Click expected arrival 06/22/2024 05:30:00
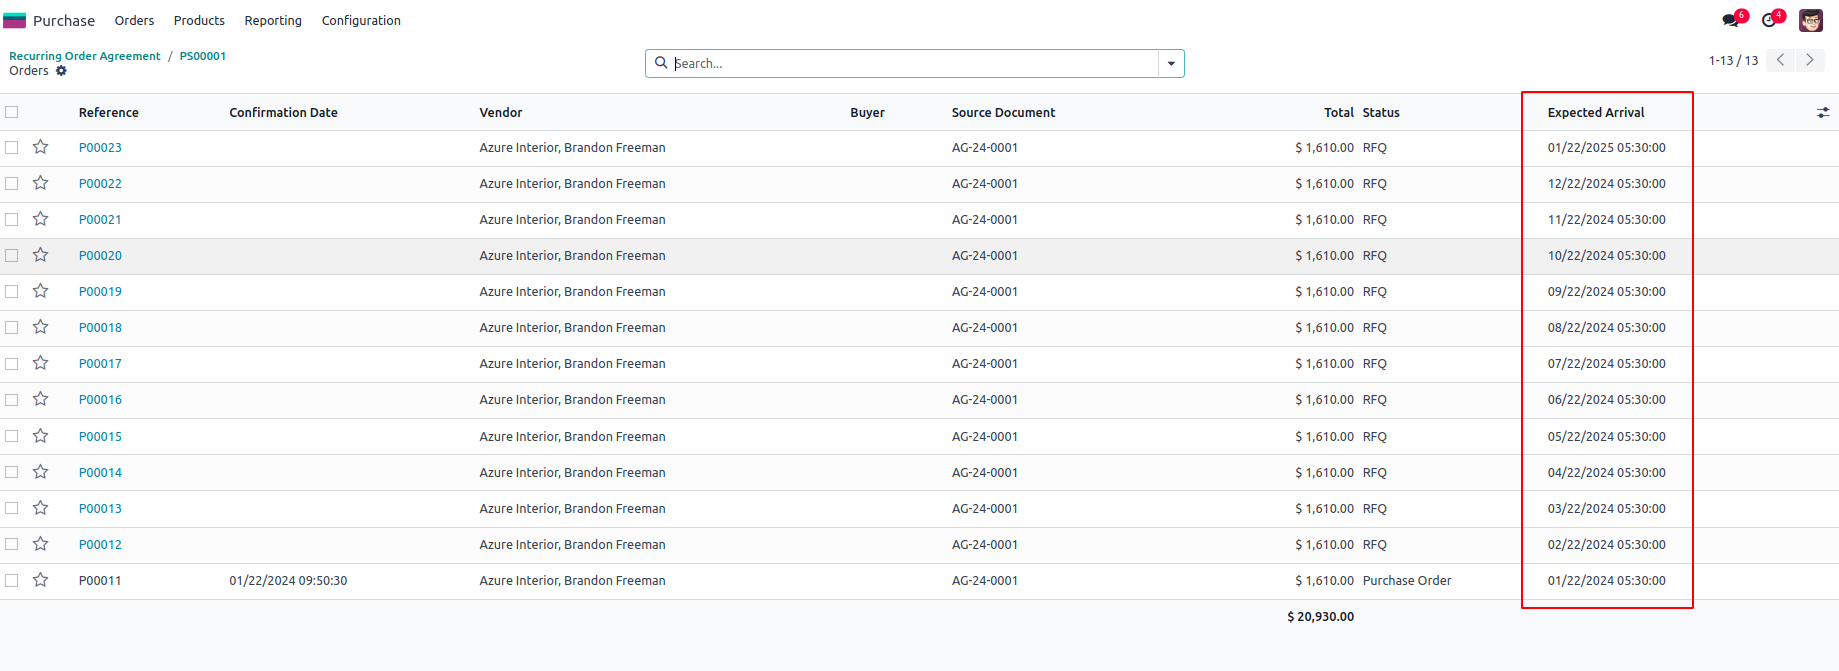The image size is (1839, 671). point(1607,399)
